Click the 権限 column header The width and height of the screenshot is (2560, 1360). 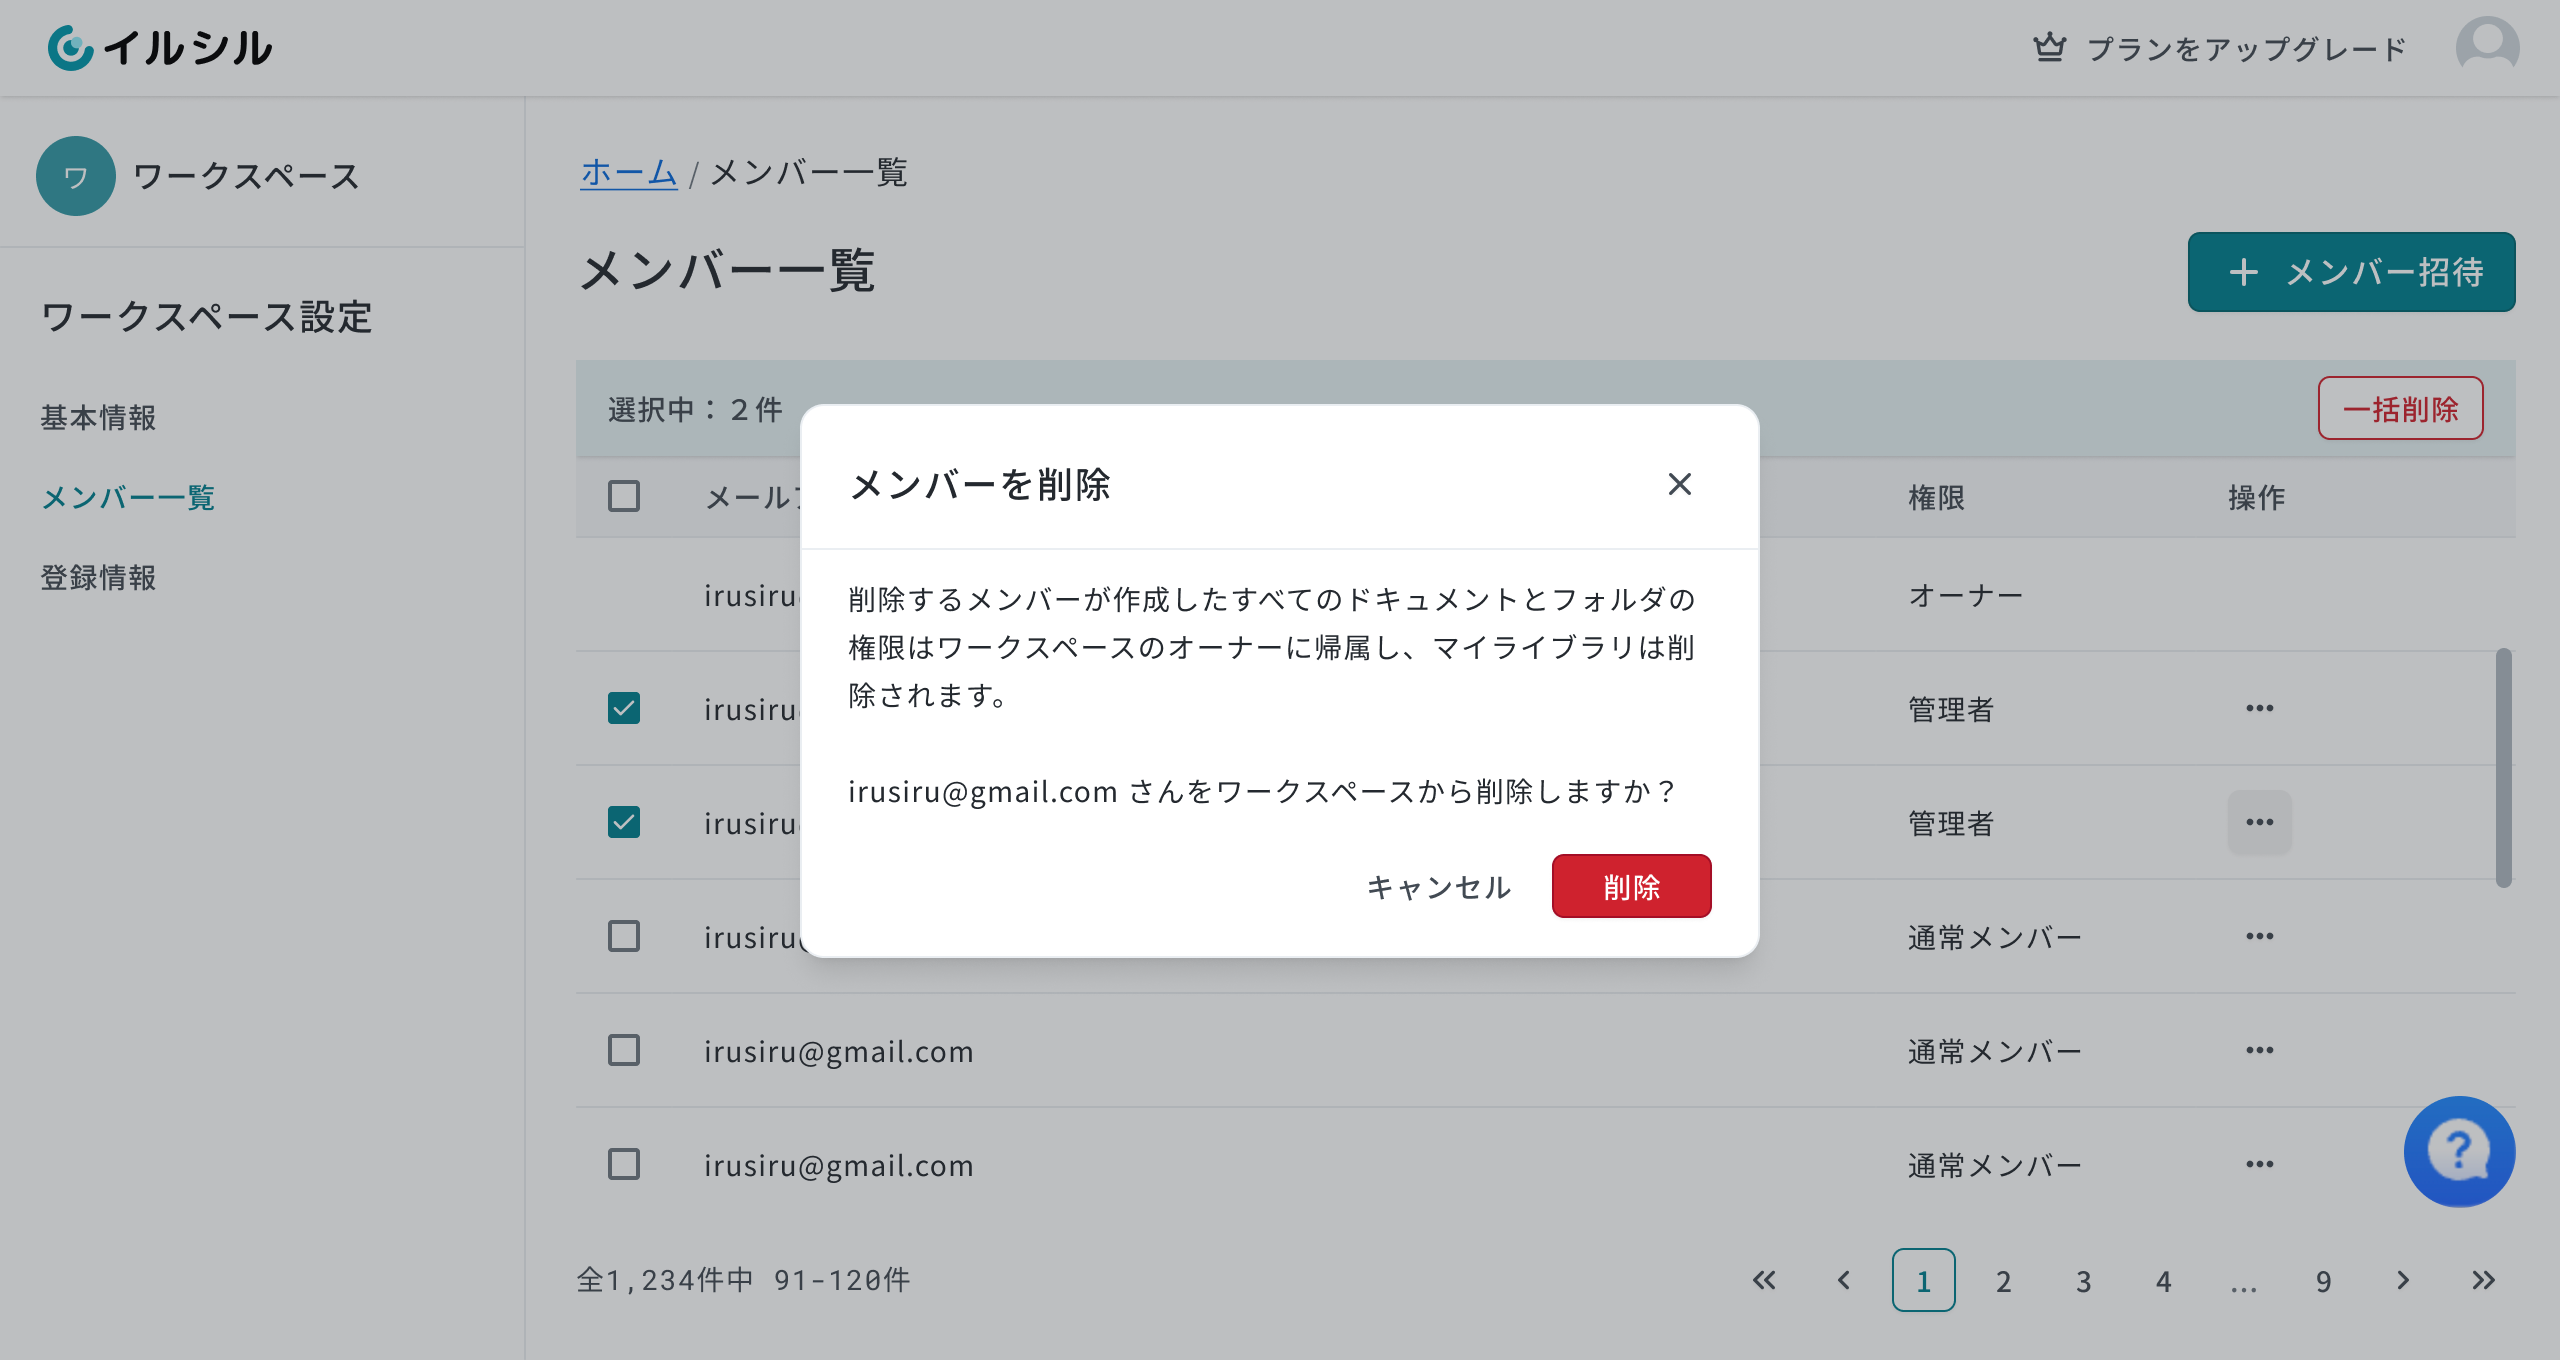pyautogui.click(x=1937, y=497)
